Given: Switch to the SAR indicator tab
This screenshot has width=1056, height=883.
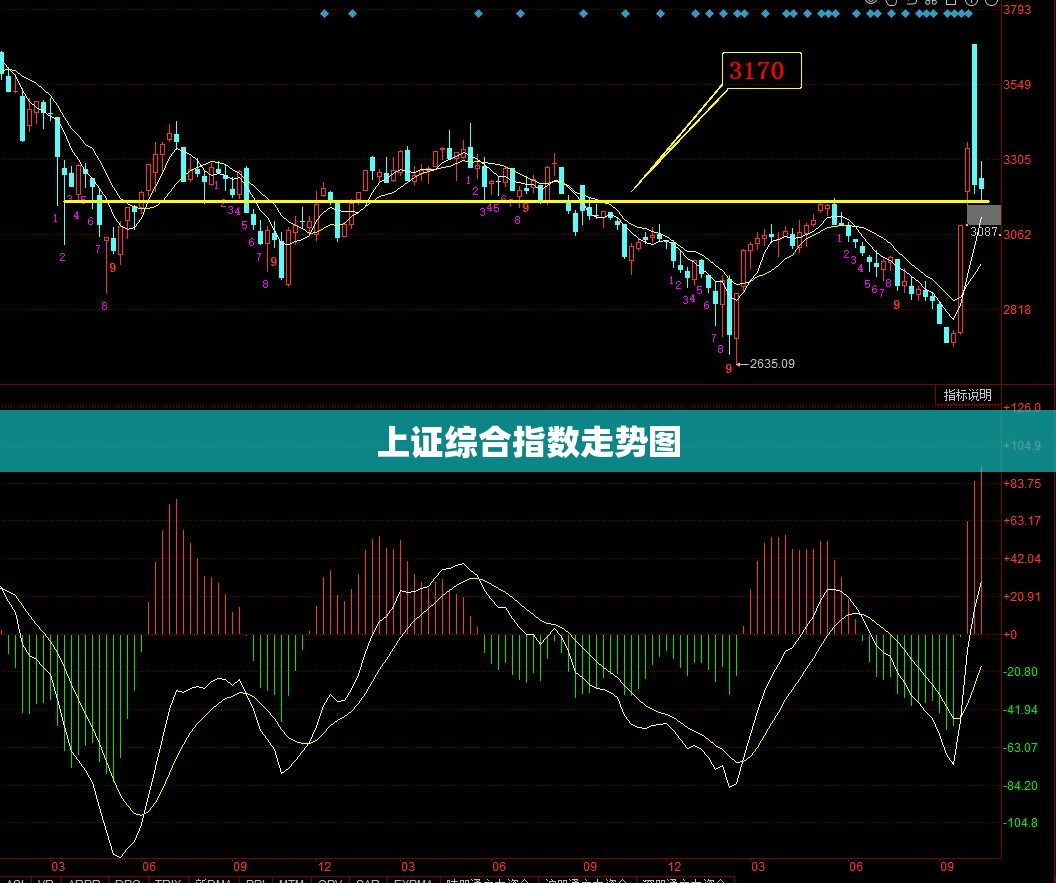Looking at the screenshot, I should (x=368, y=880).
